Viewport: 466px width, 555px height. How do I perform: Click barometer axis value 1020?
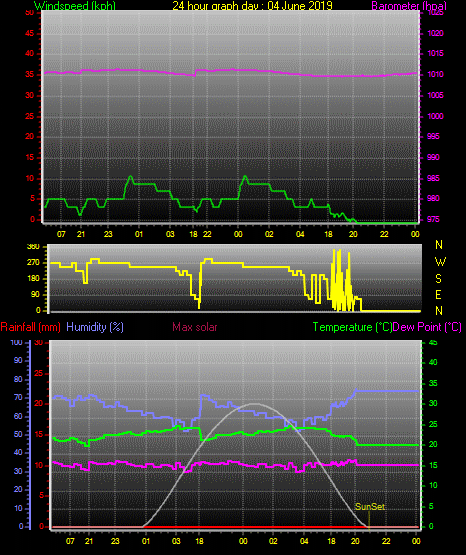point(436,33)
